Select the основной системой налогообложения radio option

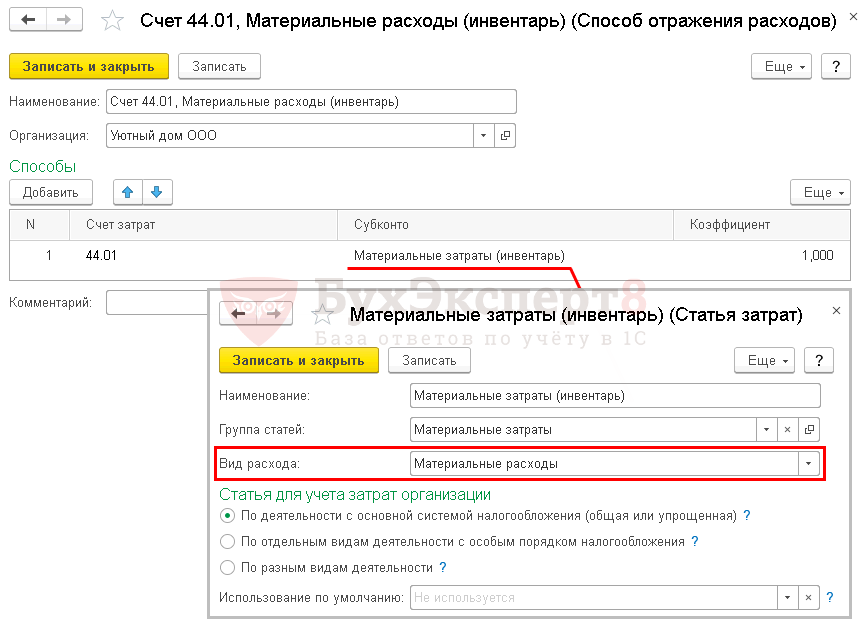(228, 516)
